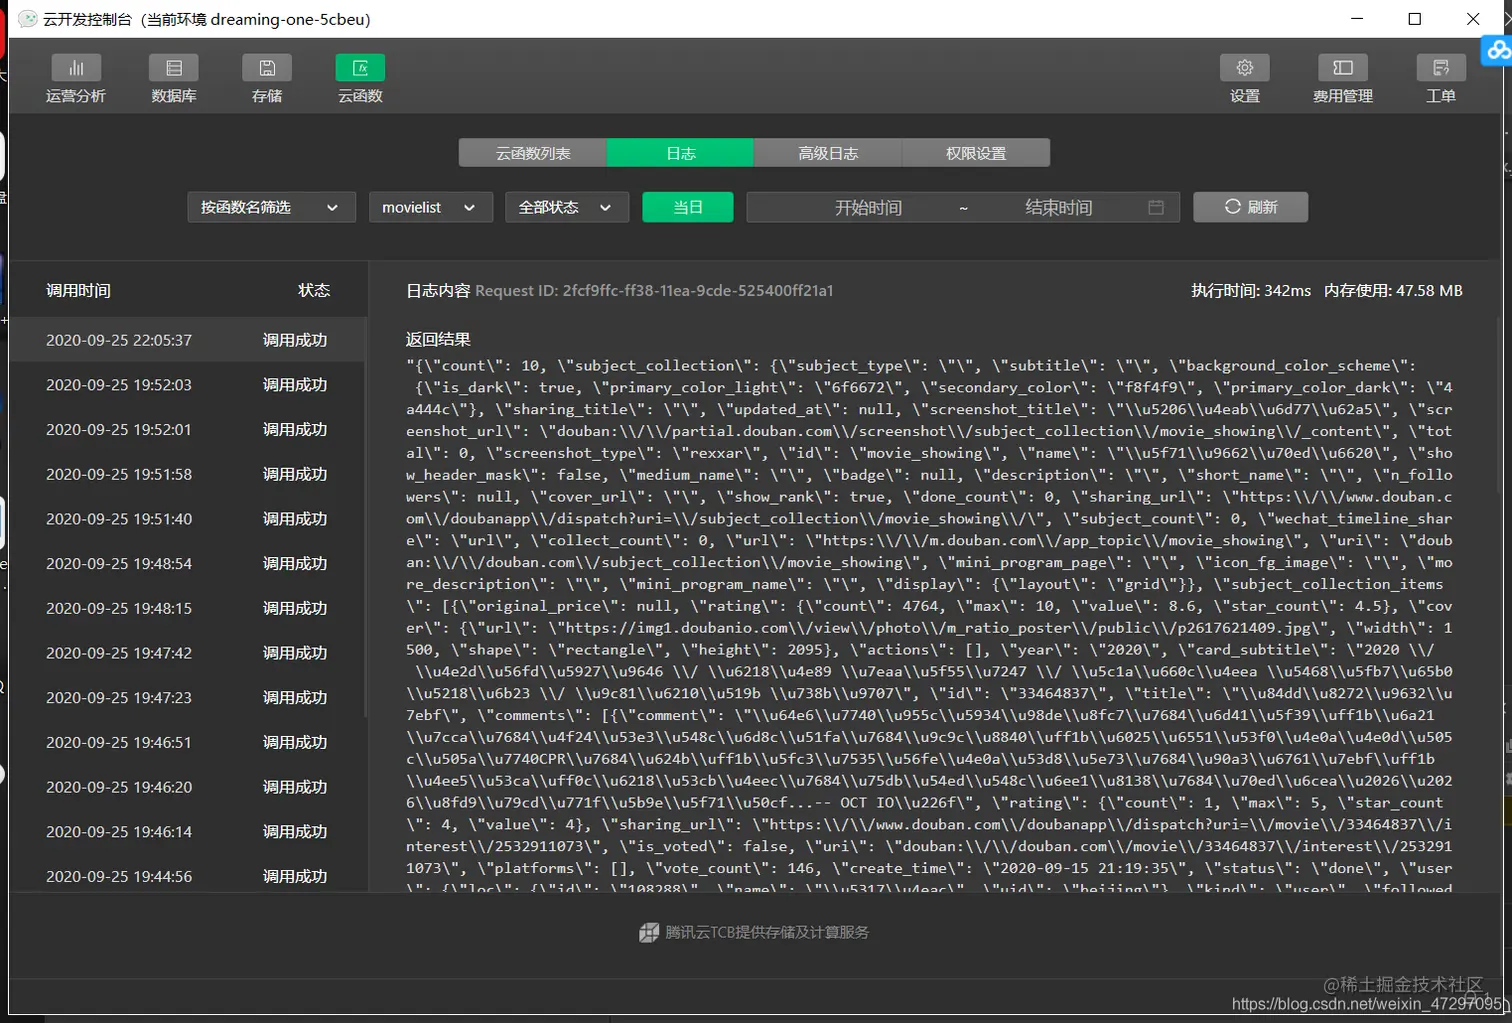Click blue cloud icon at top right
1512x1023 pixels.
pyautogui.click(x=1497, y=50)
